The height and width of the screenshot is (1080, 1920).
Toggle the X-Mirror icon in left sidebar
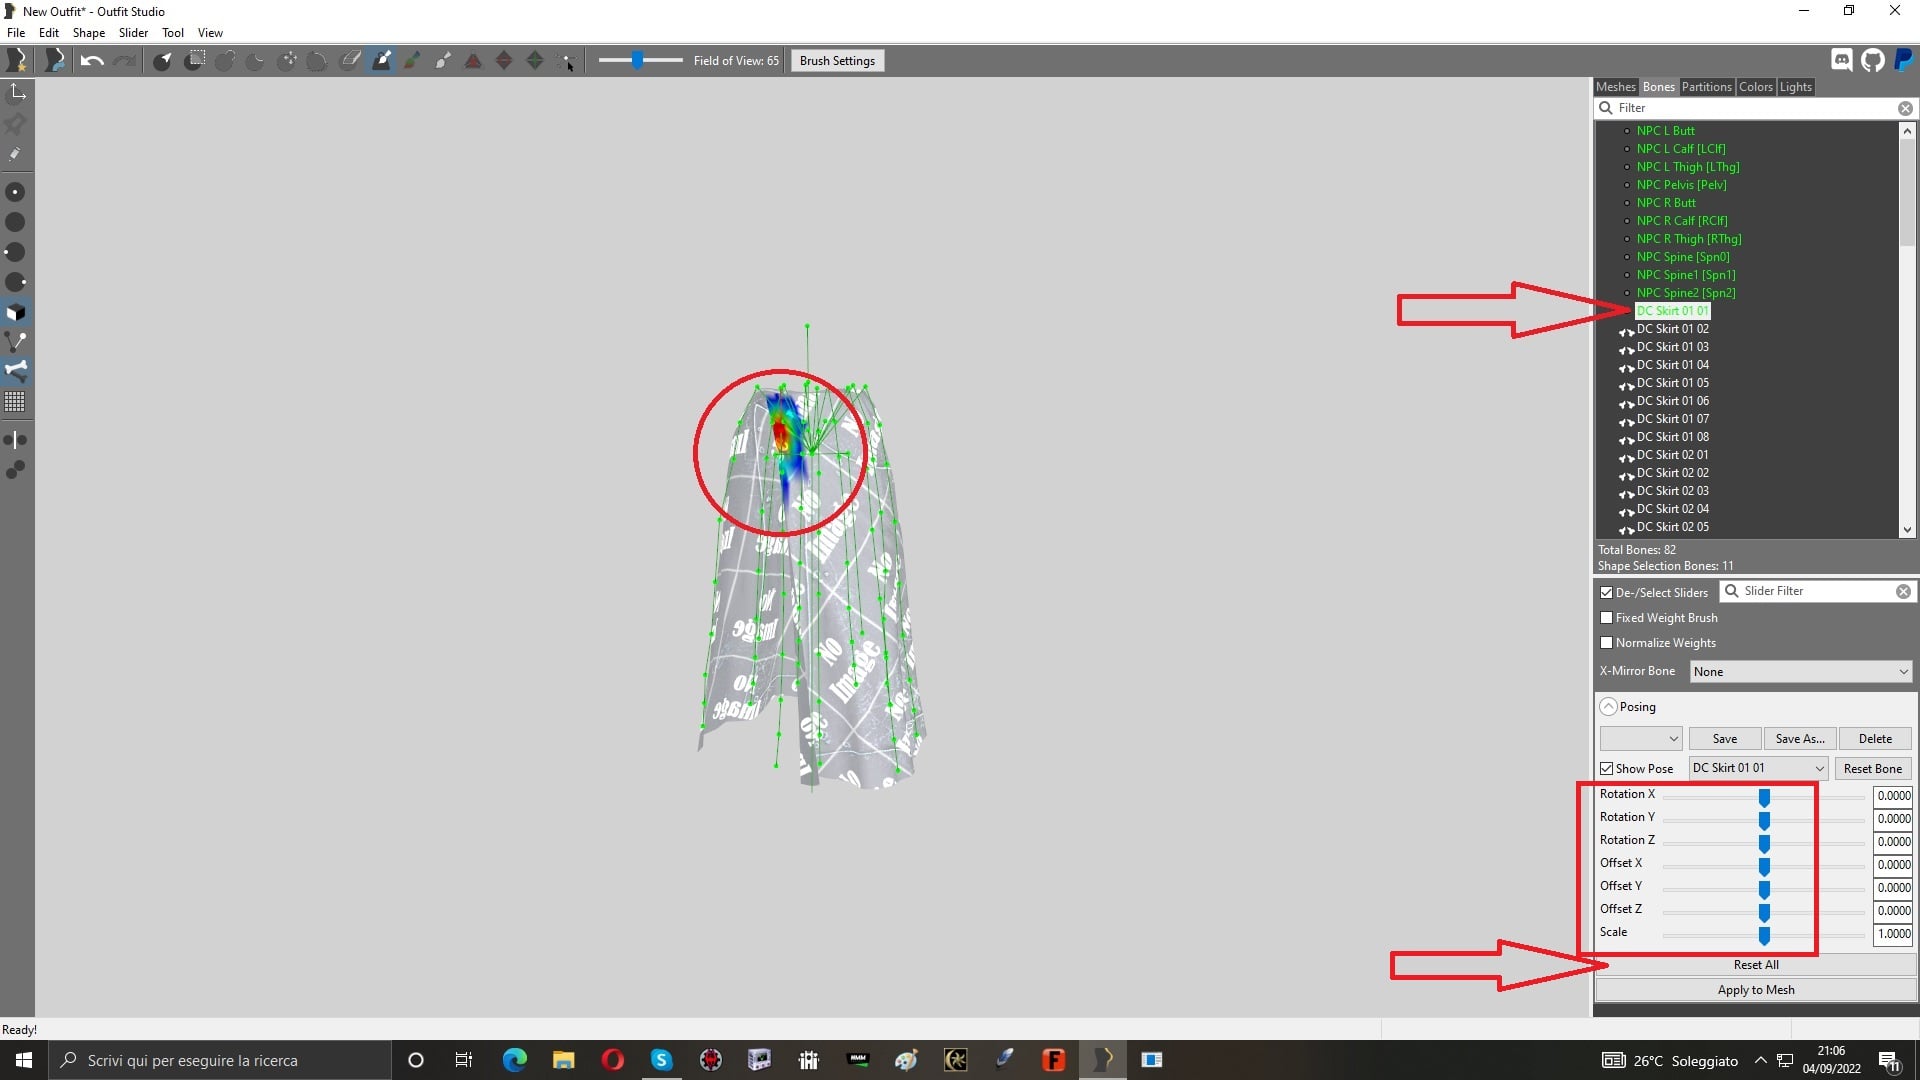tap(15, 440)
